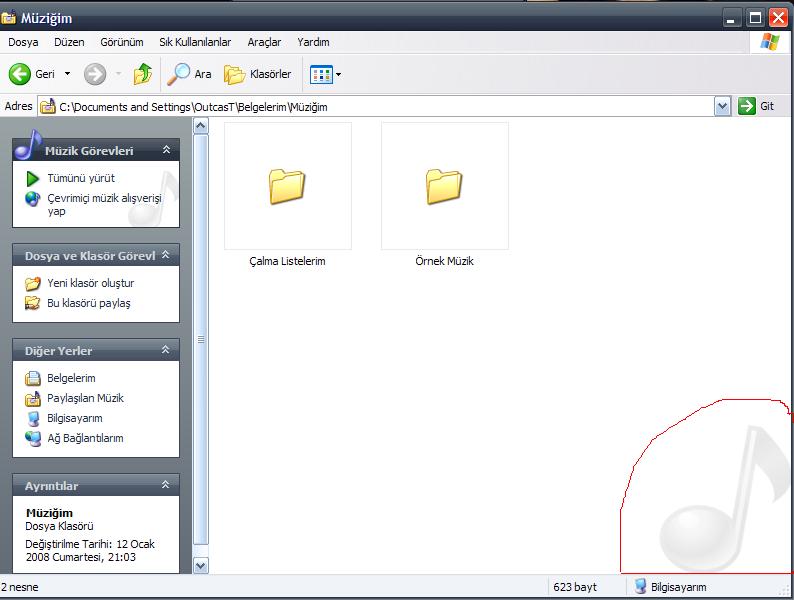Click the green Git arrow icon

746,106
